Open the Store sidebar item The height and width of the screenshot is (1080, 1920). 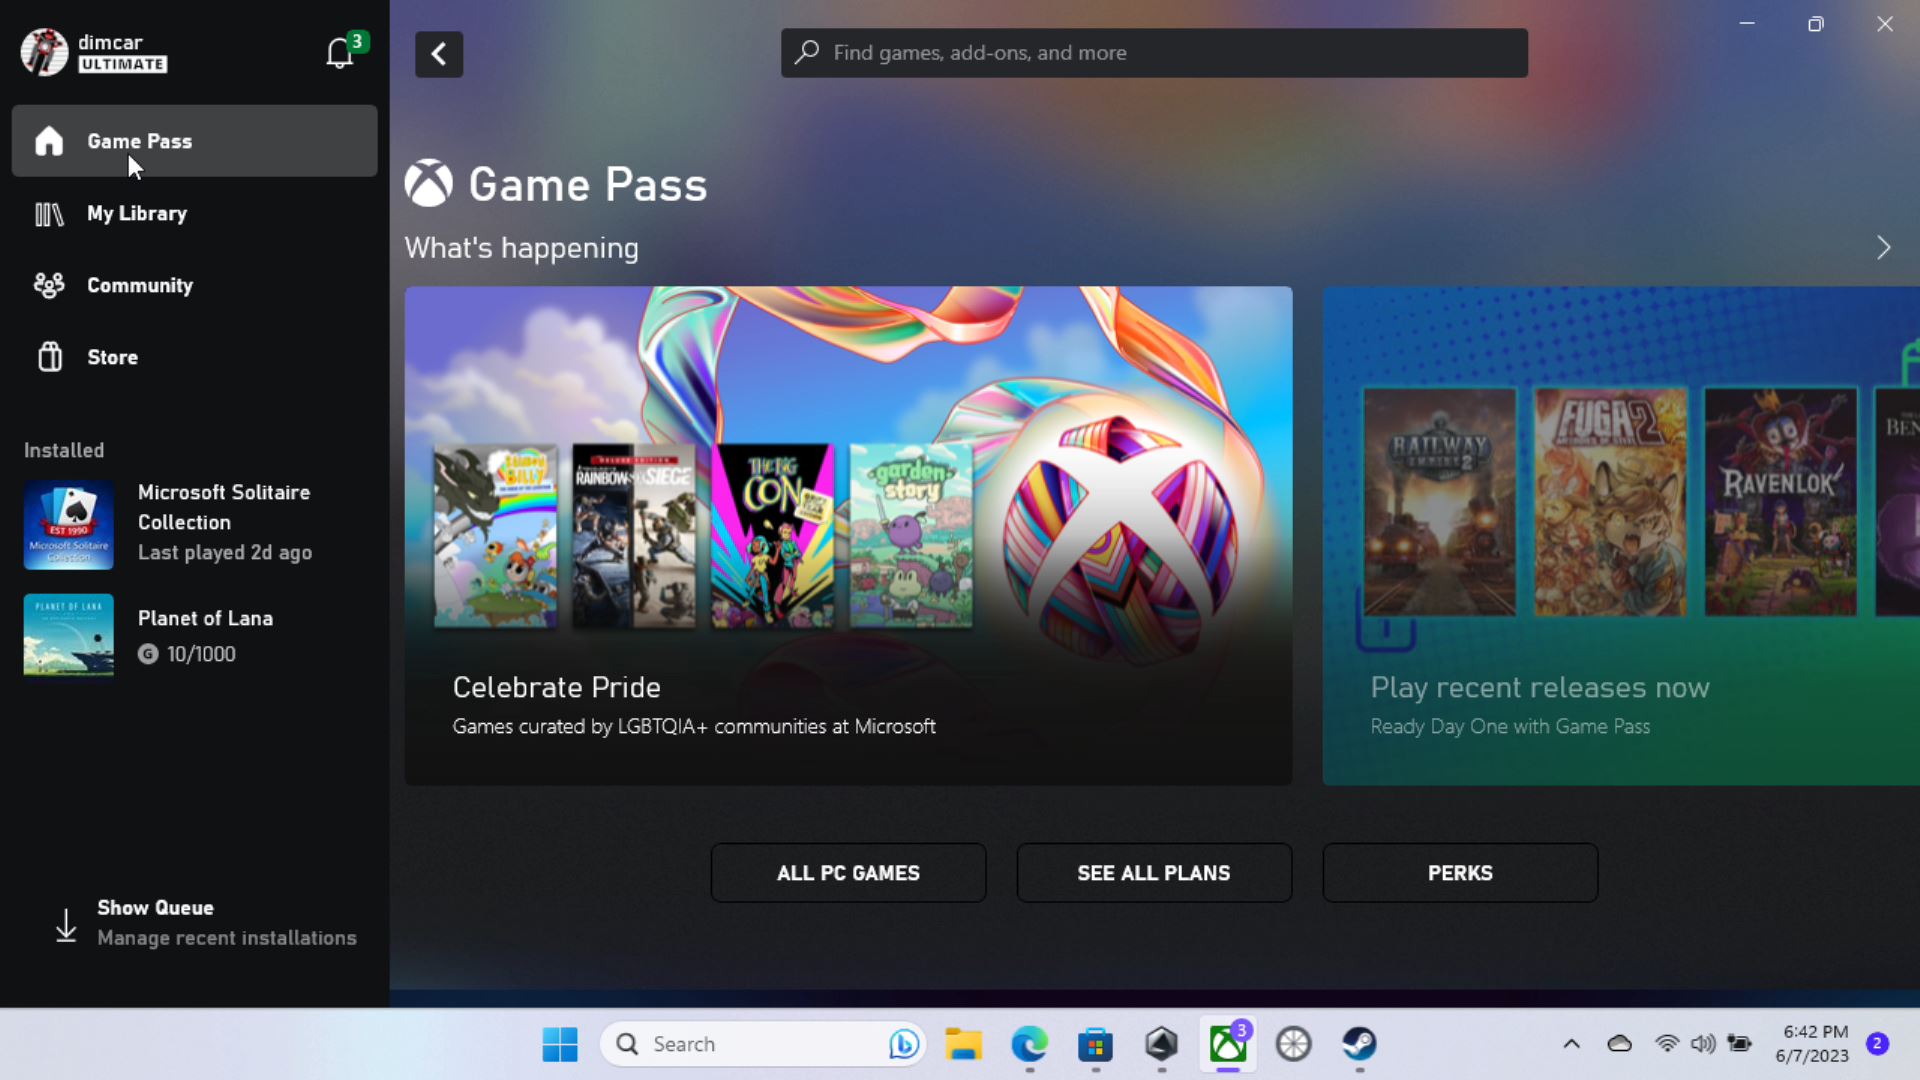[112, 358]
